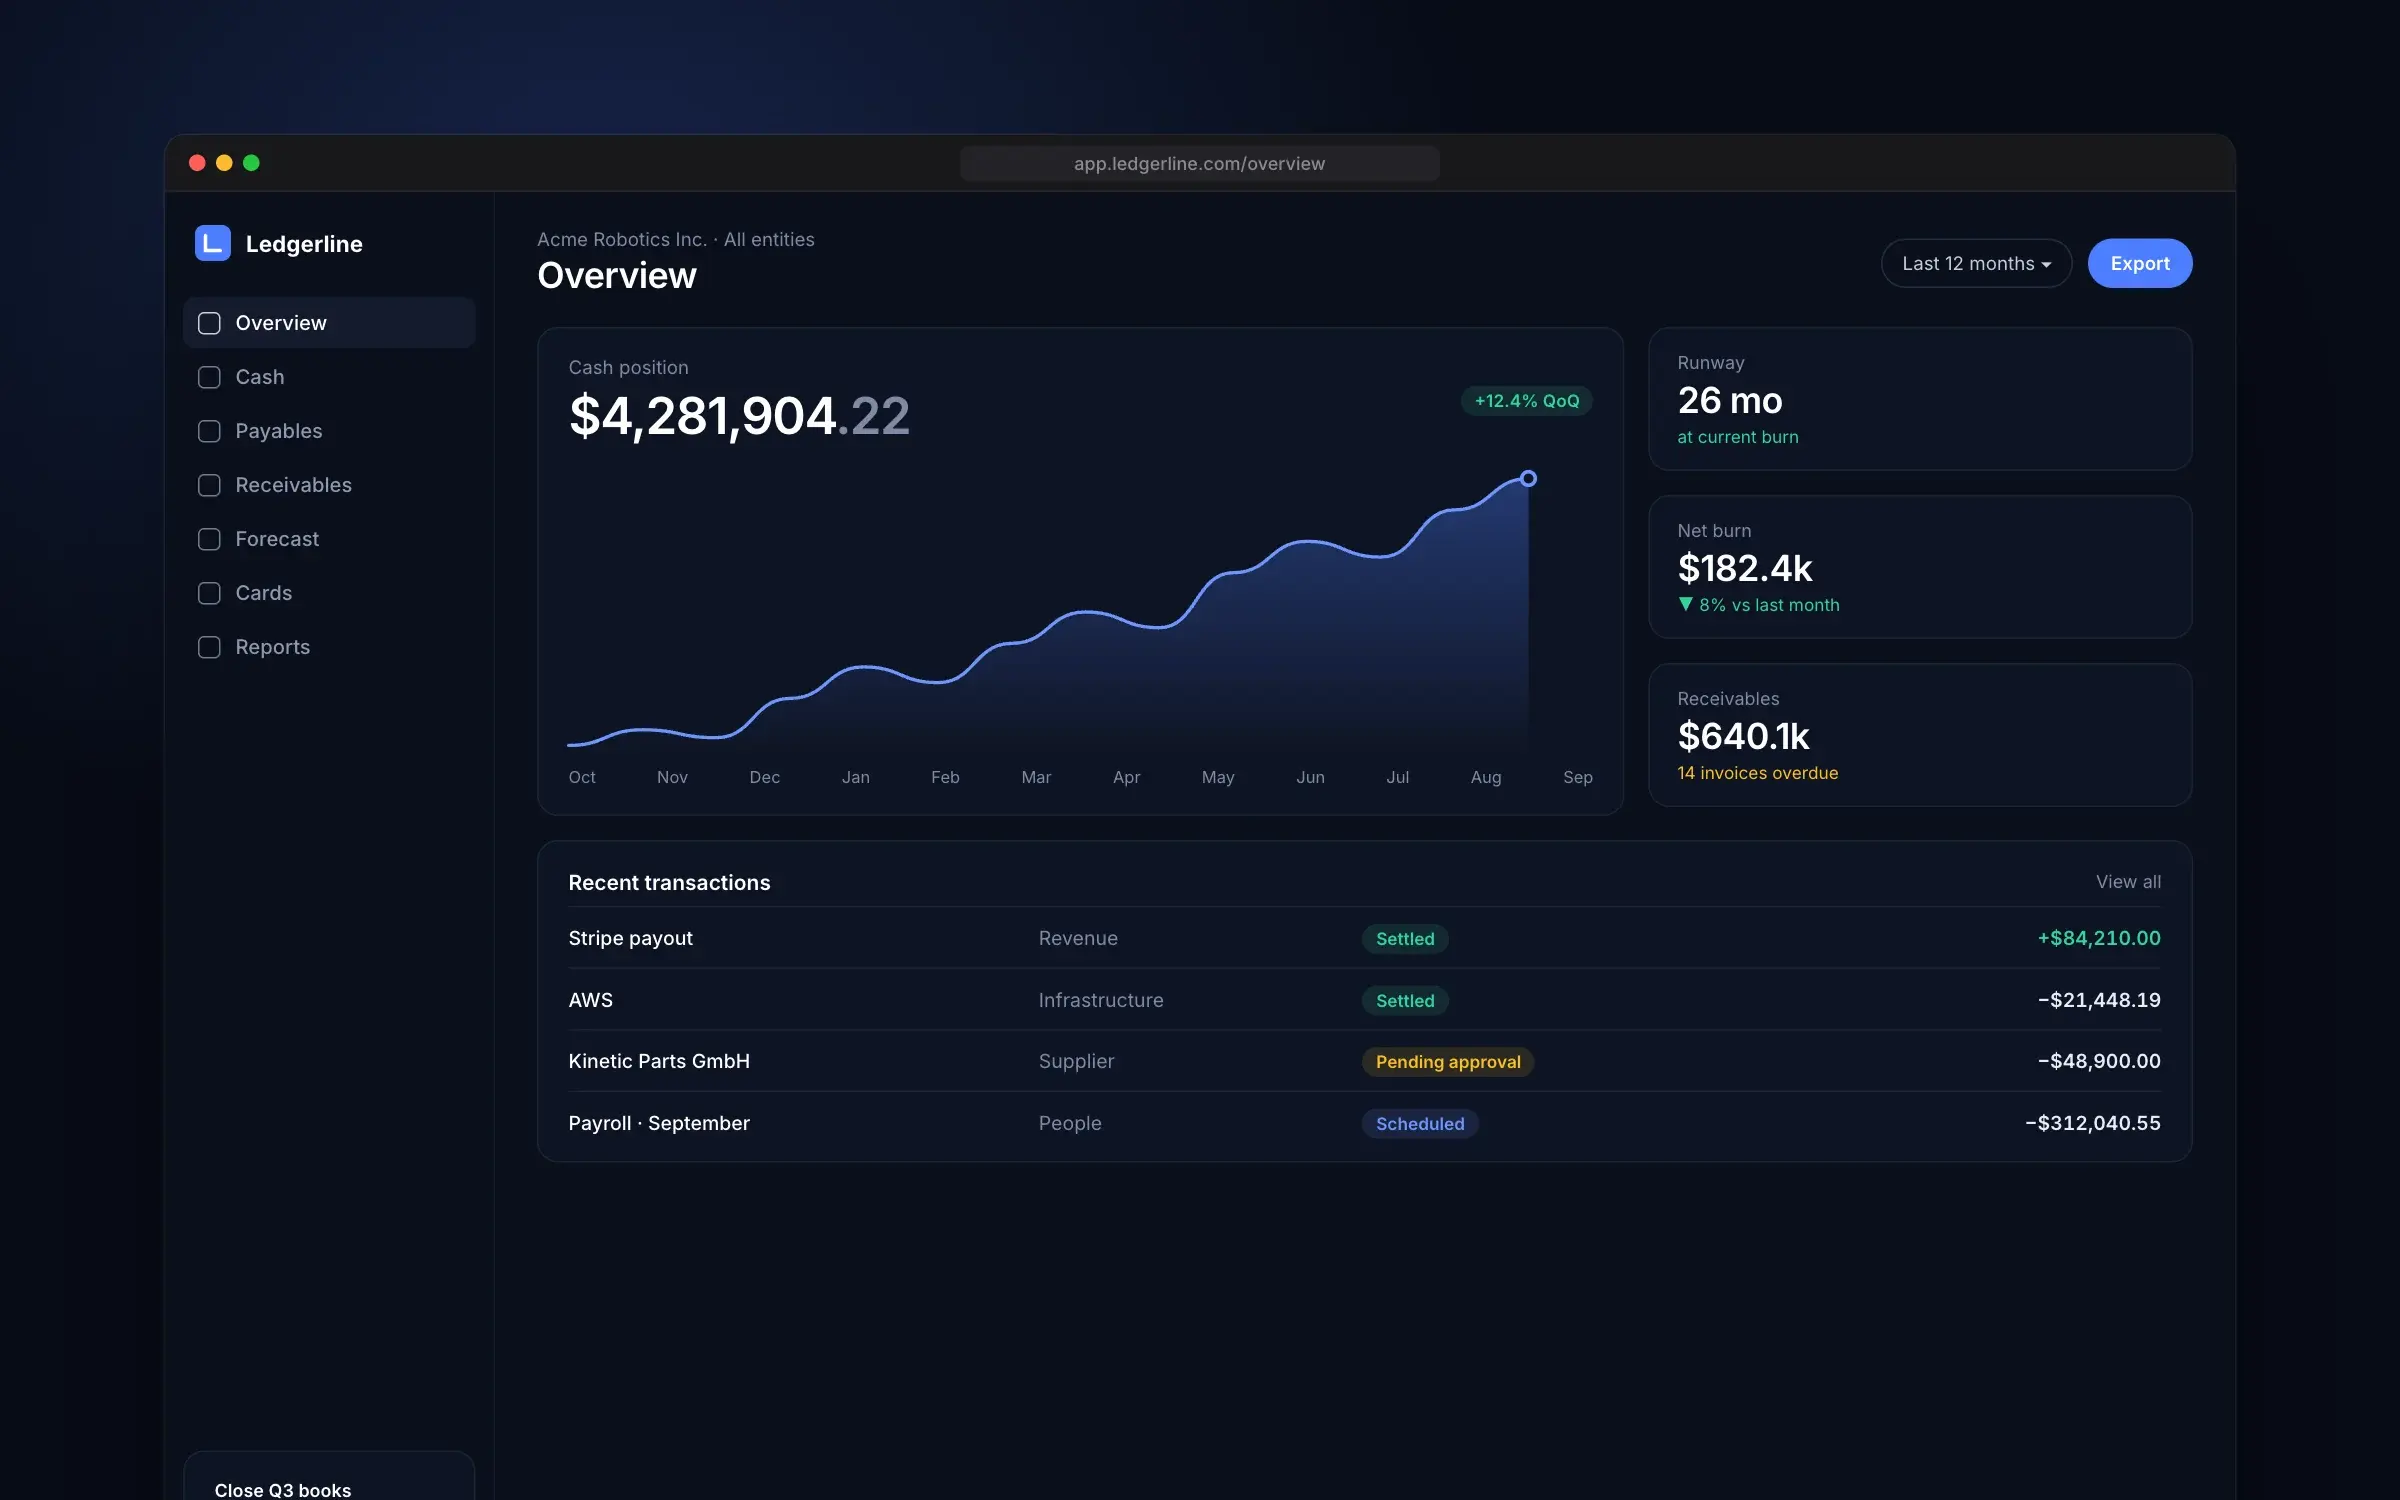Click the '26 mo' runway value

coord(1730,400)
